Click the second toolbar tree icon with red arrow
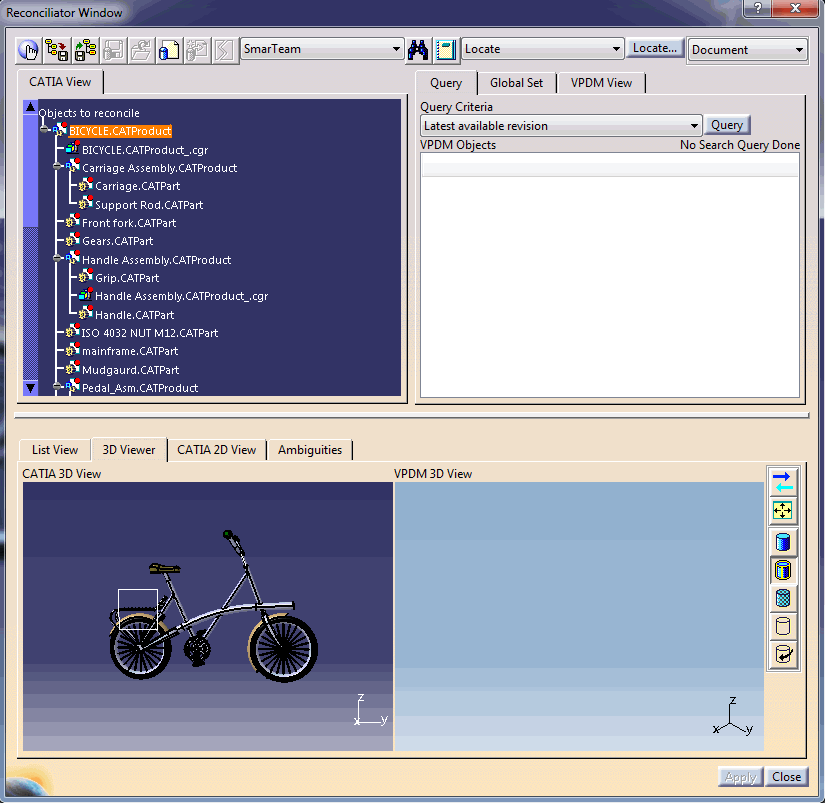This screenshot has width=825, height=803. tap(57, 49)
